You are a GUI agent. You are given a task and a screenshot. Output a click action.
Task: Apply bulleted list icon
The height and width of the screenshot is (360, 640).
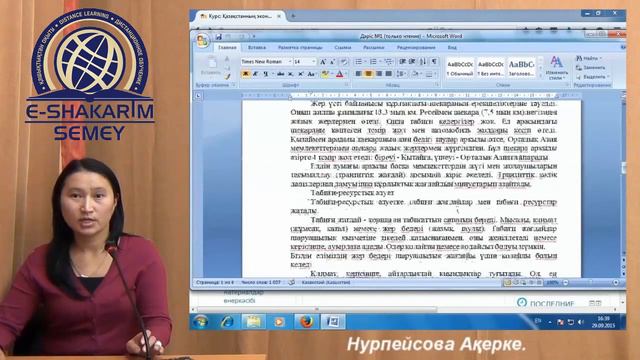358,62
